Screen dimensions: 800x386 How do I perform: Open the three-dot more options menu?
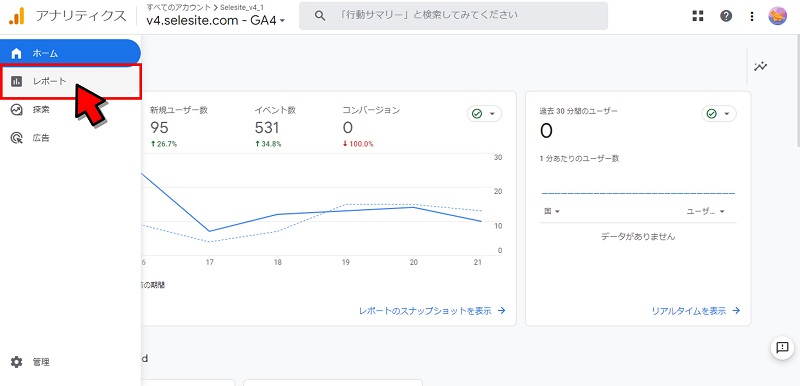click(x=752, y=16)
